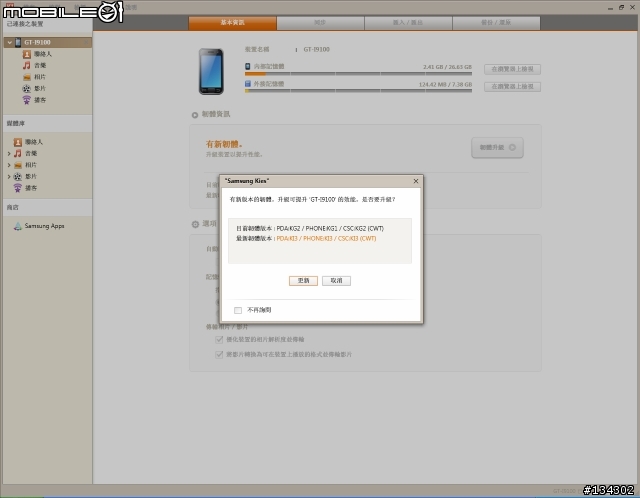The image size is (640, 498).
Task: Click 取消 to cancel the firmware upgrade
Action: coord(336,280)
